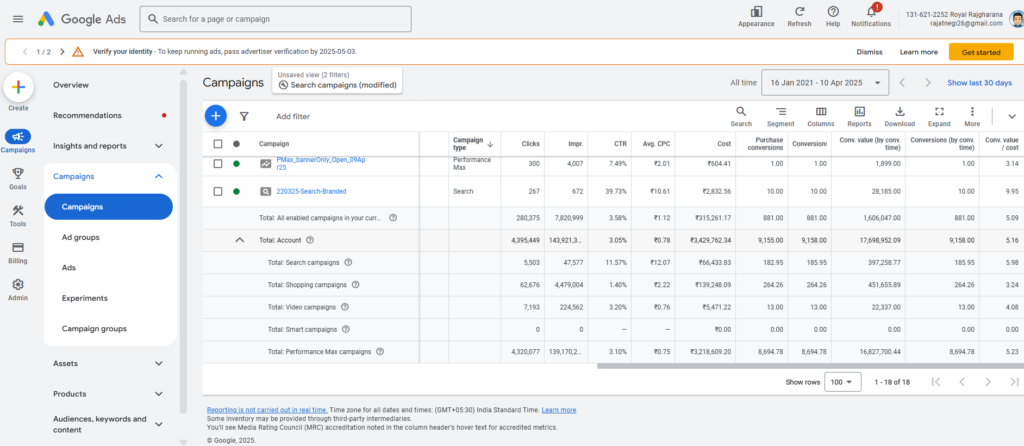Click the Expand table icon
This screenshot has height=446, width=1024.
tap(939, 112)
